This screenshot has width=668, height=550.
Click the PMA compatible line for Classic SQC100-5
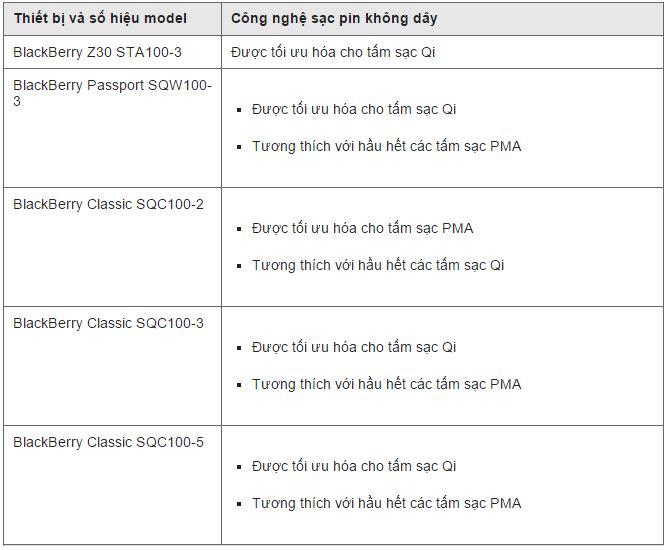click(x=386, y=503)
